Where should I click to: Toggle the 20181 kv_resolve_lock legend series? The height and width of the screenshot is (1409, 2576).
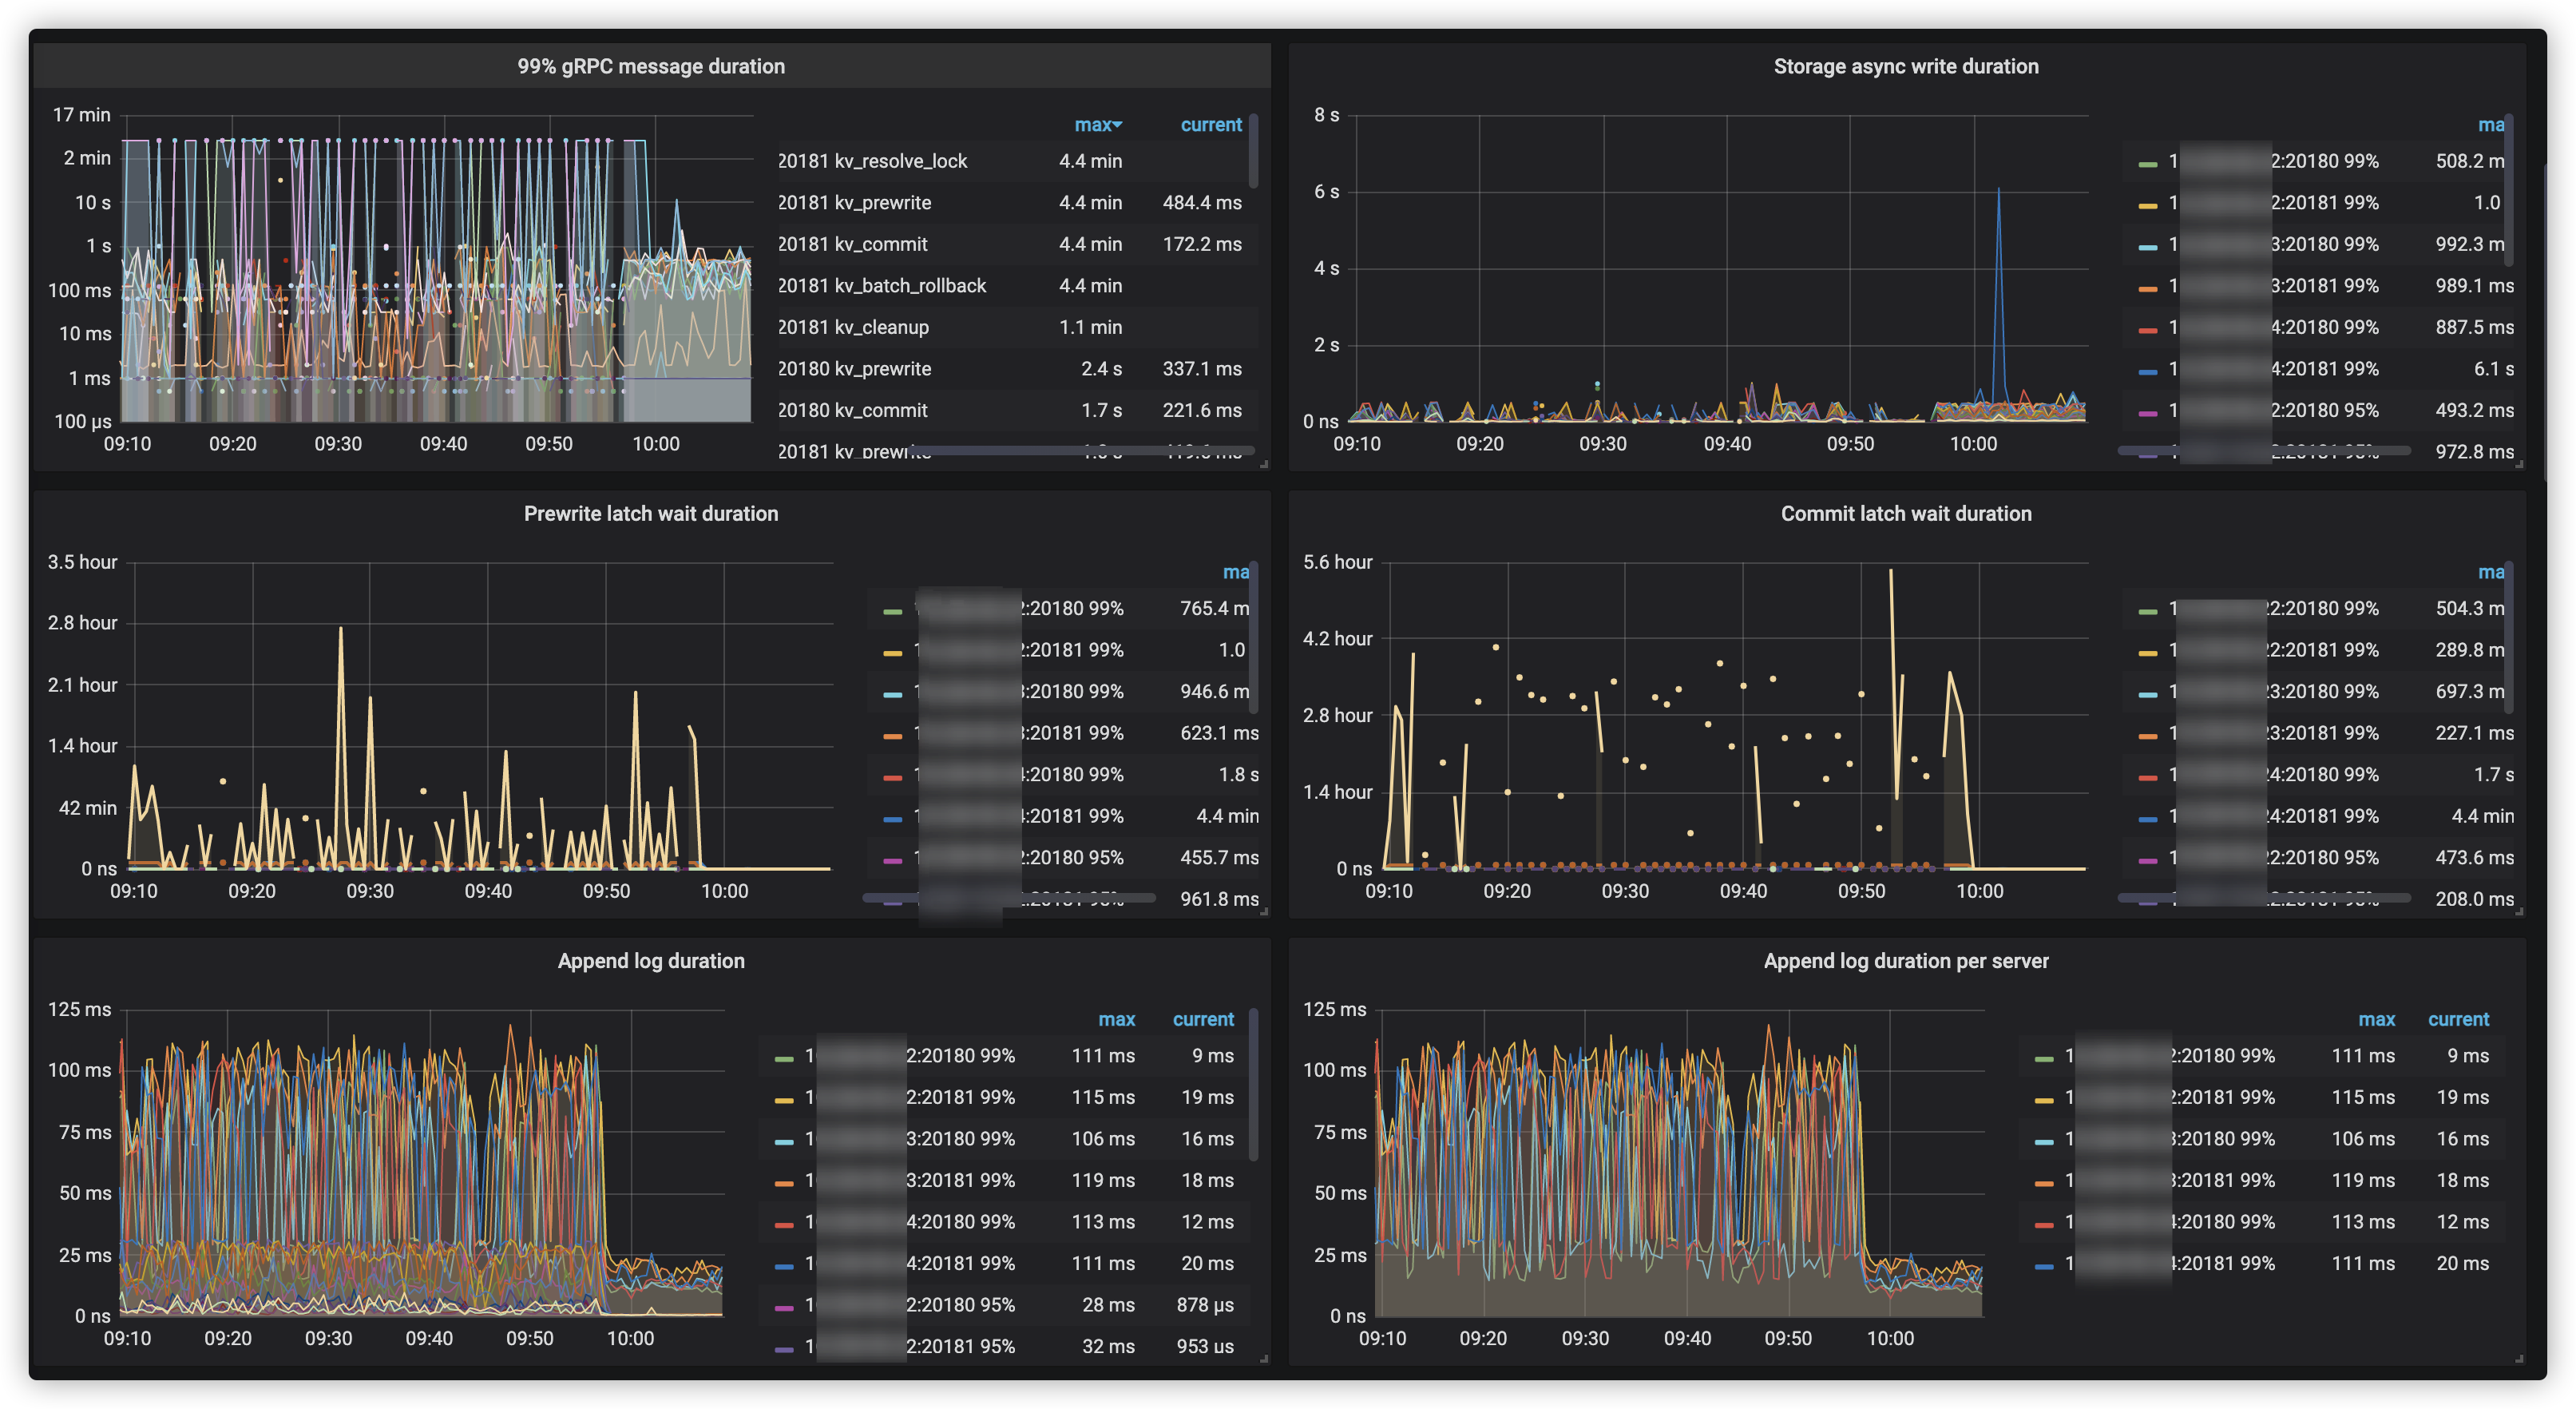click(872, 161)
